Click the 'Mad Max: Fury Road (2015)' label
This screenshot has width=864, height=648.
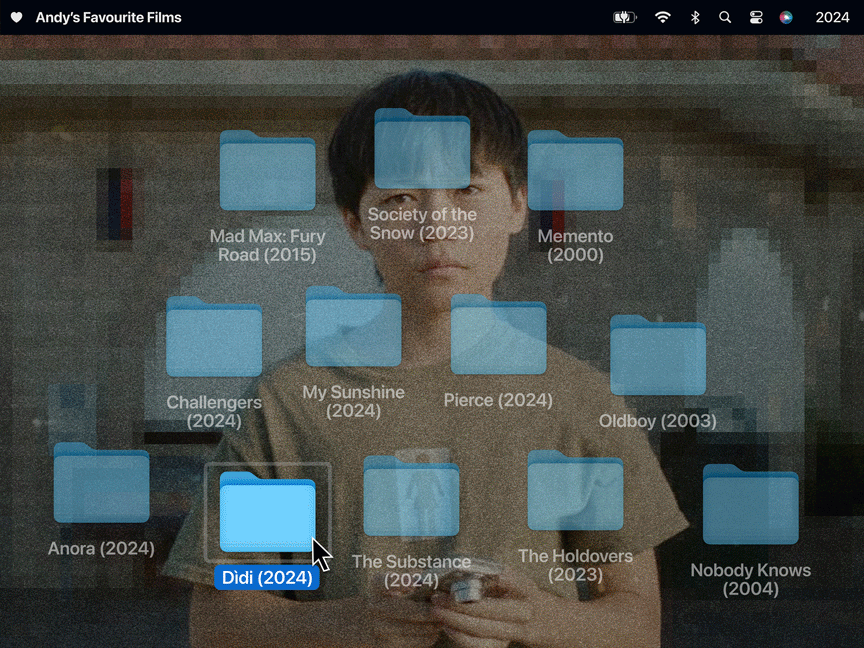point(268,246)
